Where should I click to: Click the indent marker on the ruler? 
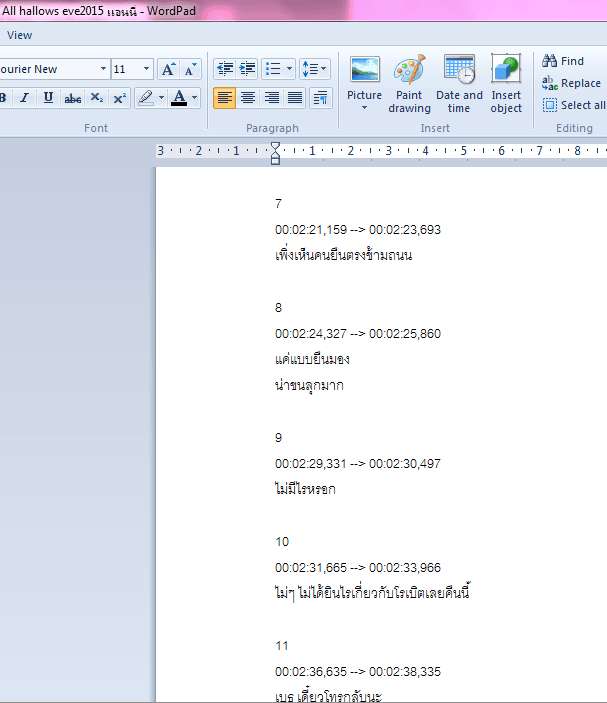click(275, 153)
